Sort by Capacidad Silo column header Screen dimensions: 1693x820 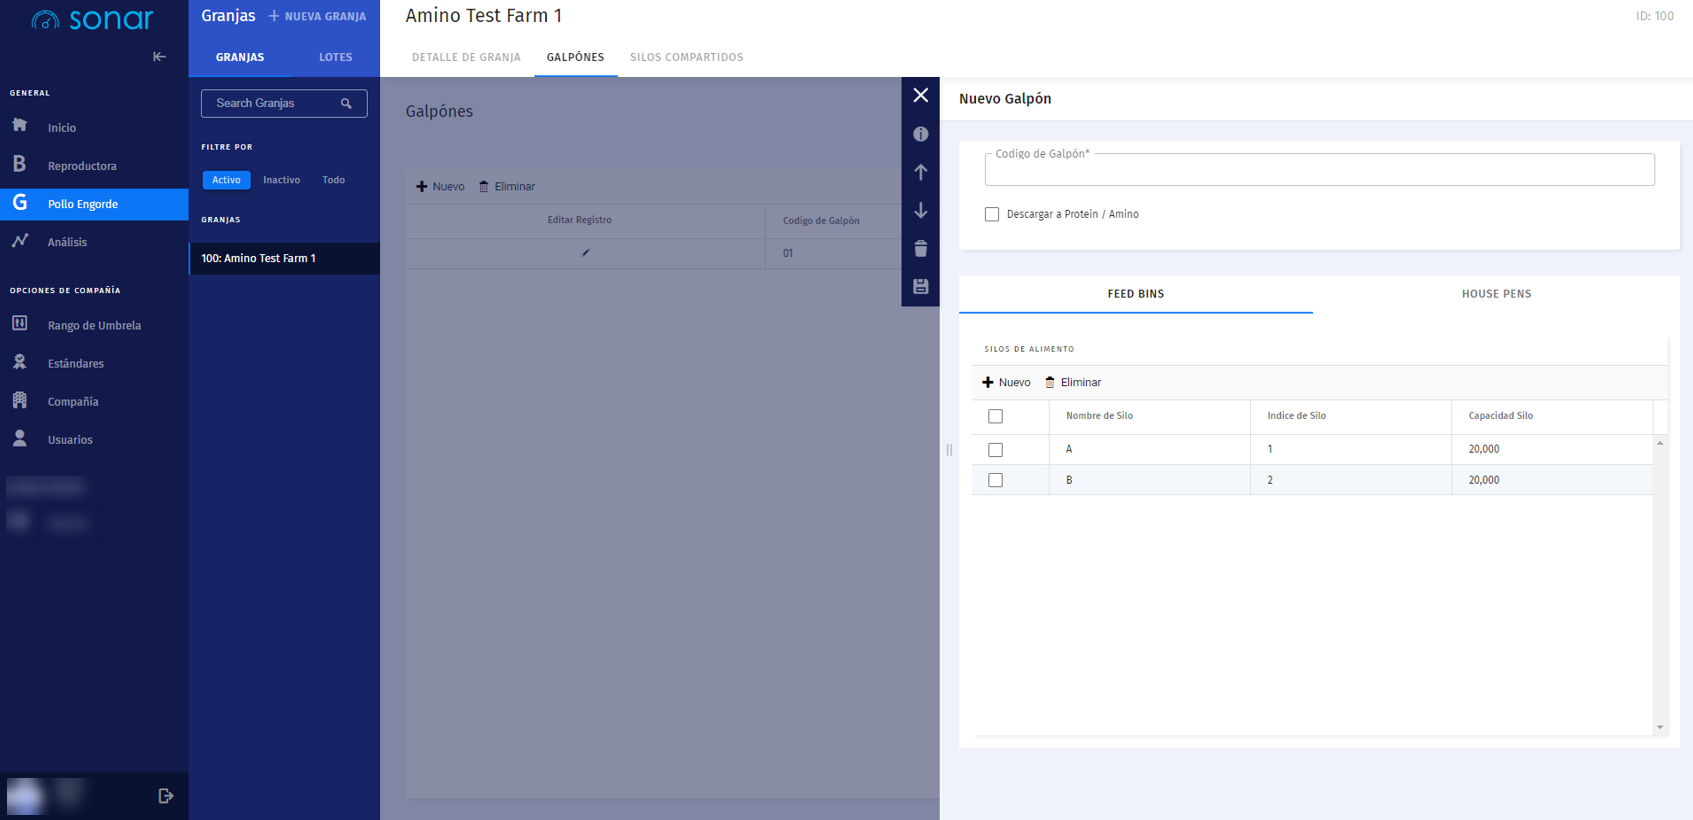tap(1552, 416)
